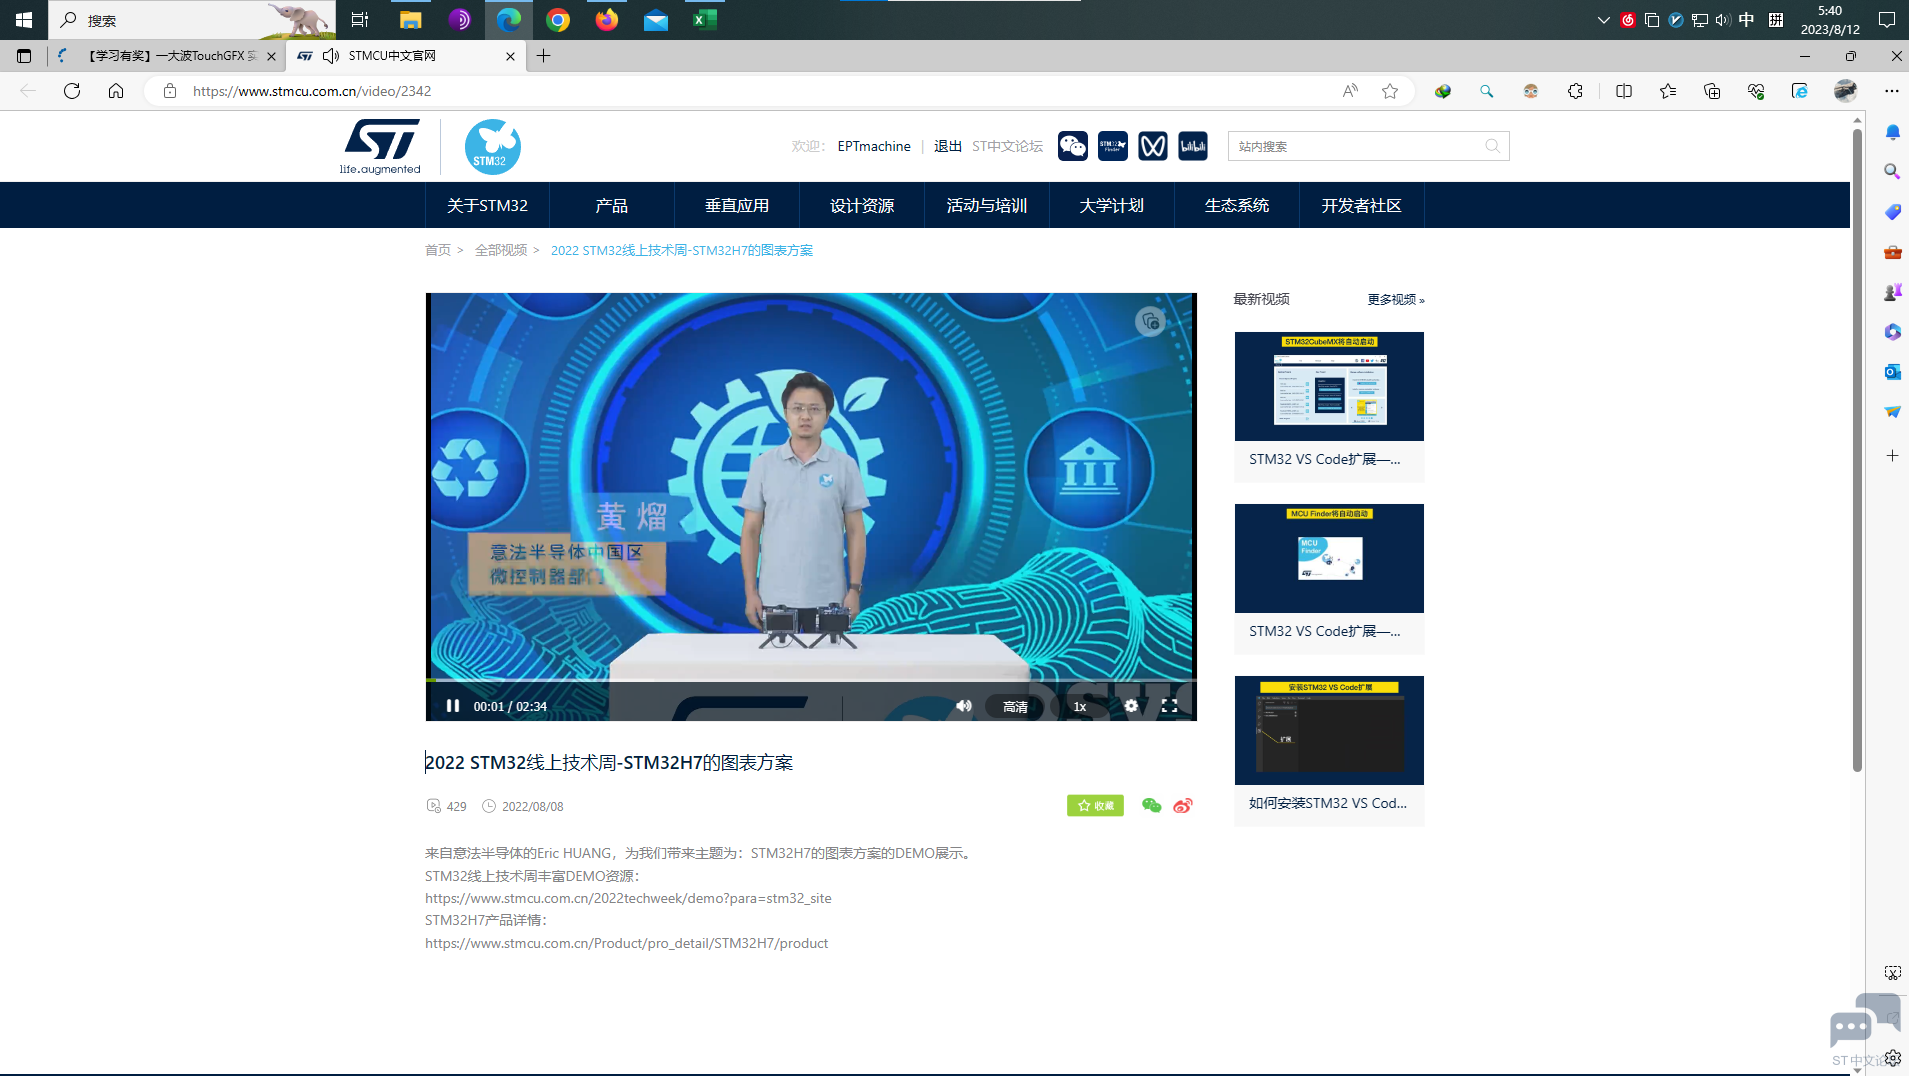The height and width of the screenshot is (1076, 1909).
Task: Open Chrome from the taskbar
Action: click(557, 20)
